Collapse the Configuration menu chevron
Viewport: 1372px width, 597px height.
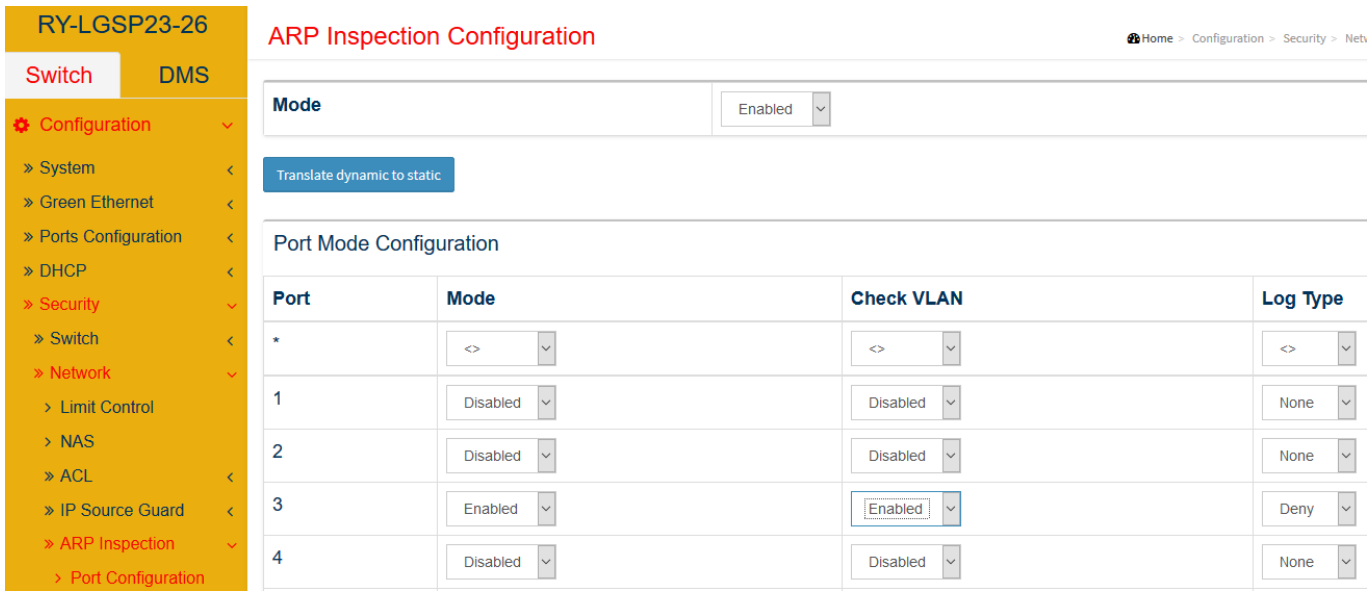pyautogui.click(x=228, y=126)
